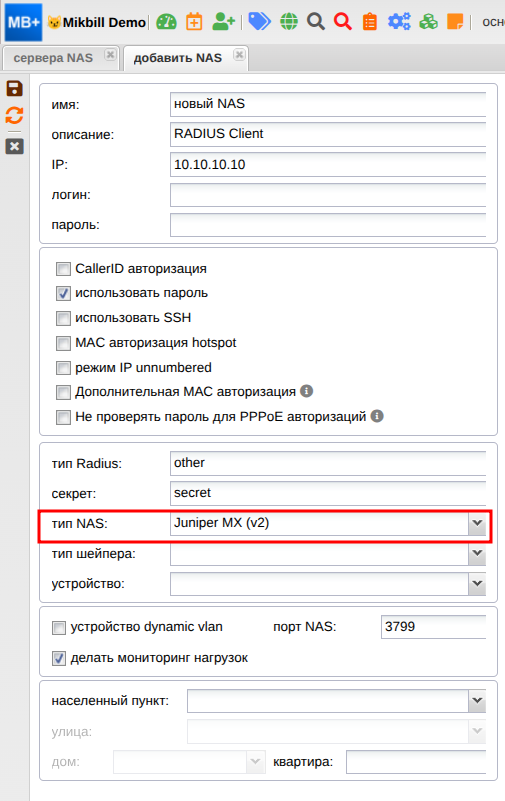Viewport: 505px width, 801px height.
Task: Click the red magnifier search icon
Action: 343,22
